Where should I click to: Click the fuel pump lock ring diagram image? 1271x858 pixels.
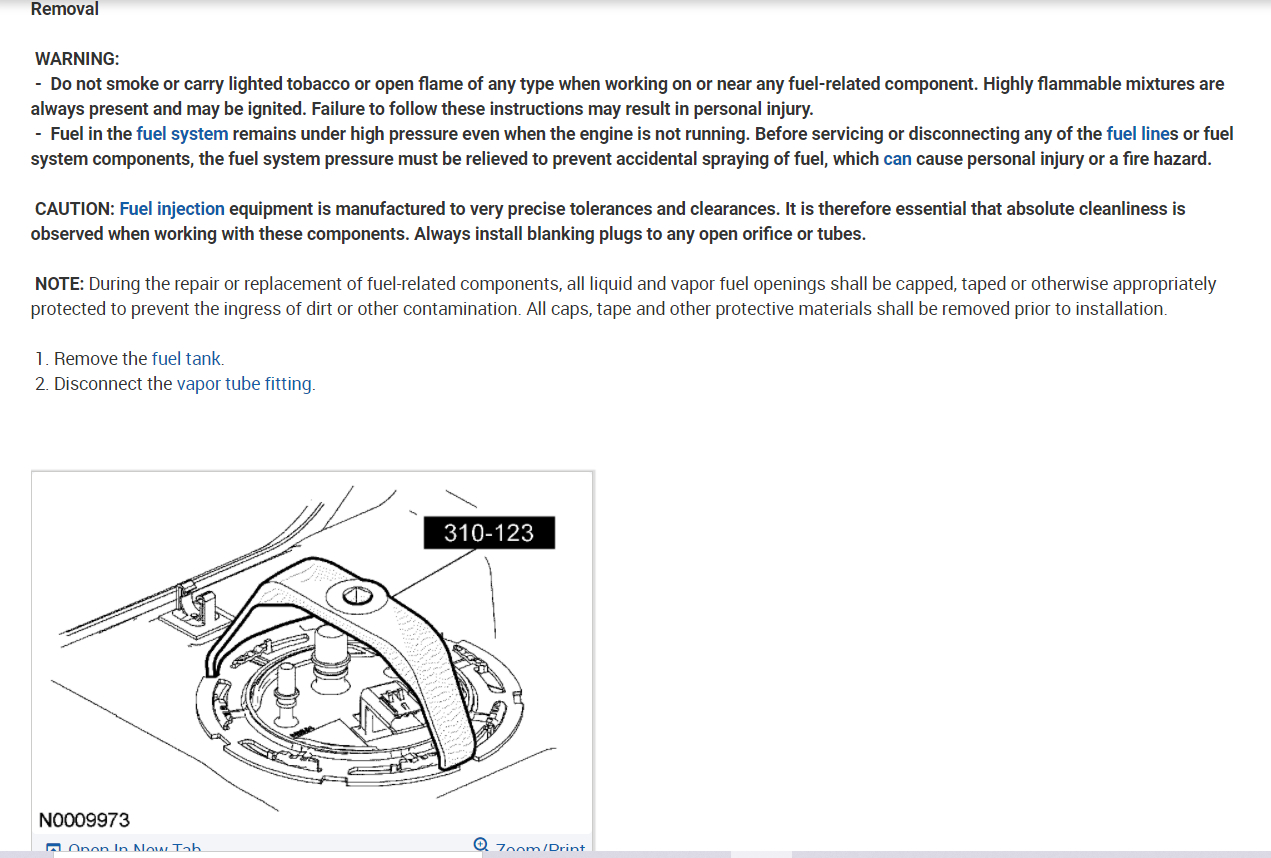pos(312,653)
